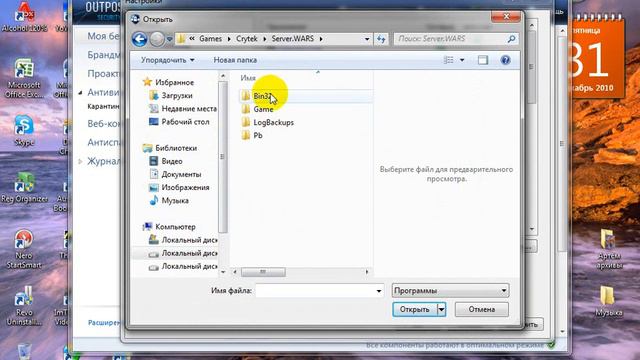Open Alcohol 120% desktop shortcut
Screen dimensions: 640x360
24,17
